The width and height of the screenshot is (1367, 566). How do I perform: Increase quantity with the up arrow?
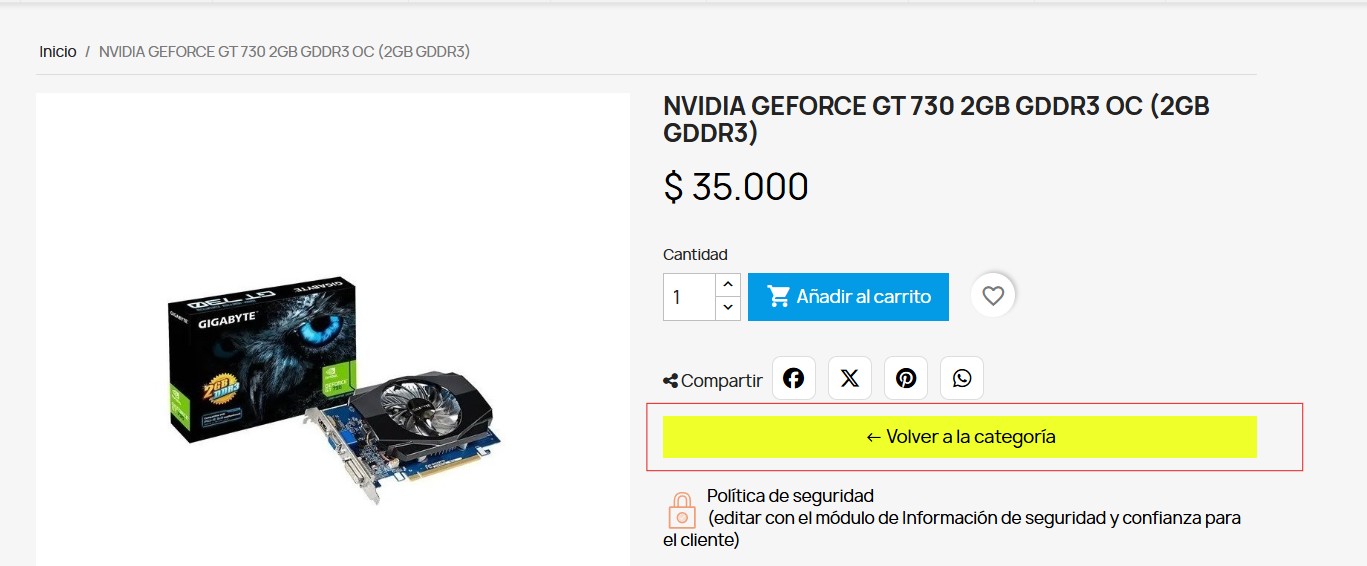tap(728, 285)
